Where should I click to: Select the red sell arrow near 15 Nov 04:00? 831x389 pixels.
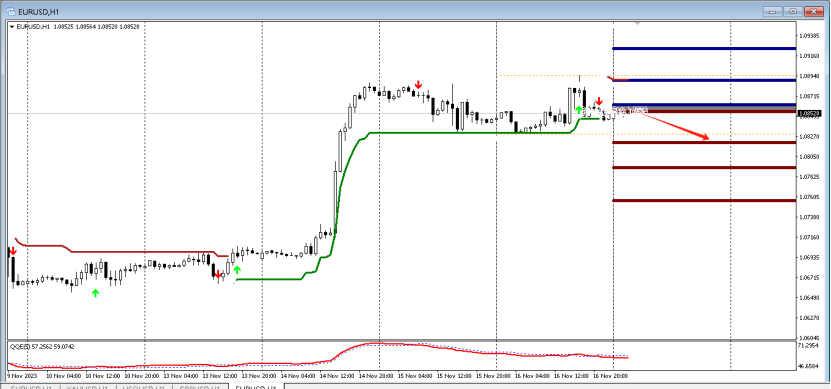pyautogui.click(x=419, y=85)
